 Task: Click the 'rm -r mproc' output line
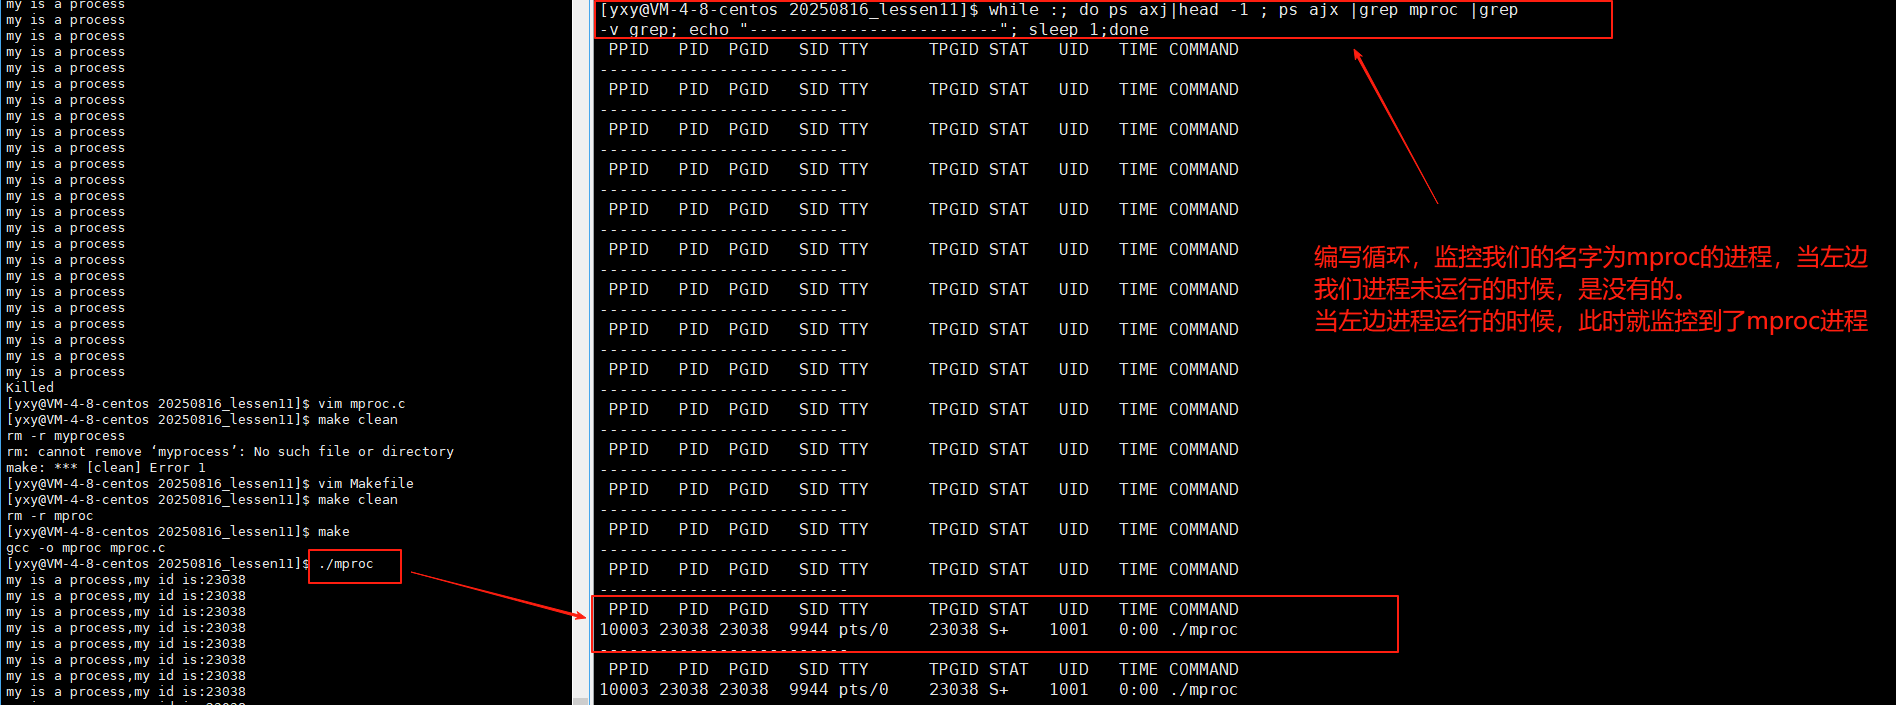(50, 516)
